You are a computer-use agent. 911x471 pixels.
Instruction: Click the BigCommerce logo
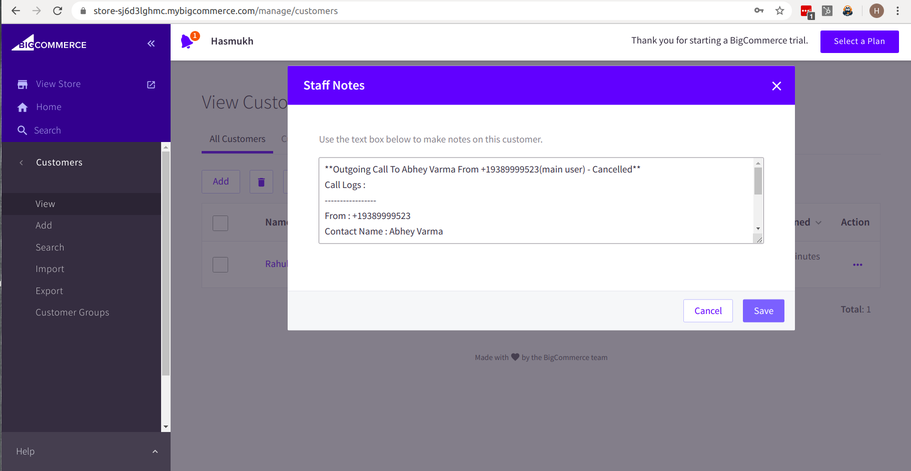point(49,43)
